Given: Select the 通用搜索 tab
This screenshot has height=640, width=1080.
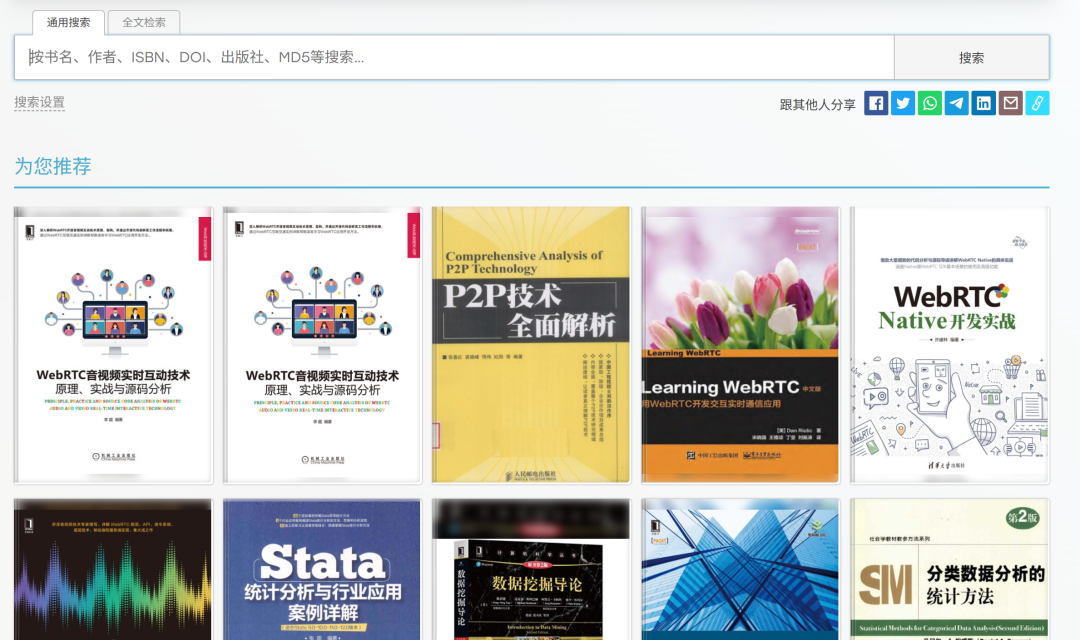Looking at the screenshot, I should (x=68, y=22).
